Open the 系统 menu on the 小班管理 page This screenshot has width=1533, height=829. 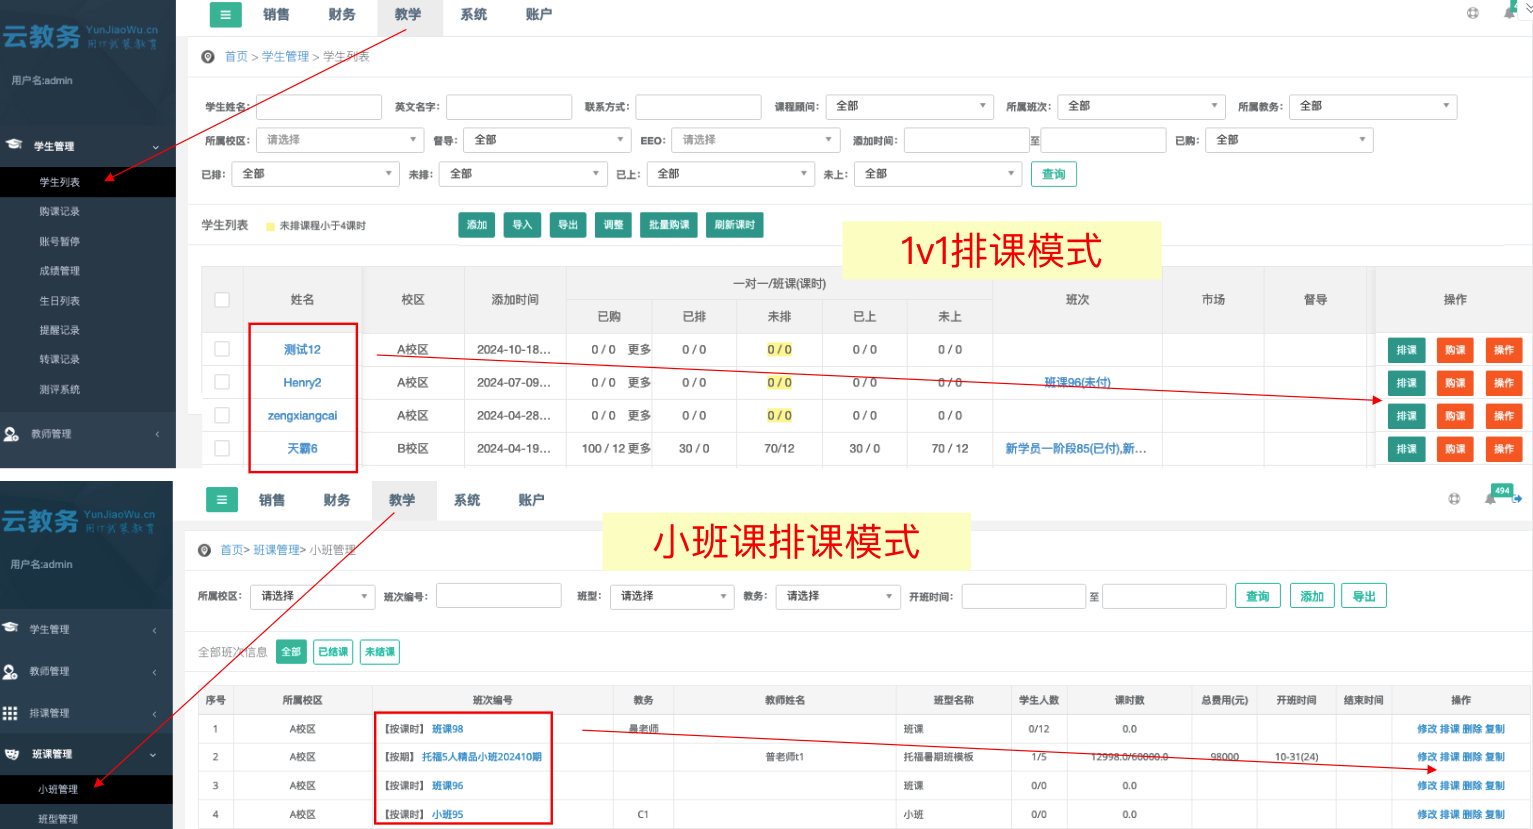[x=467, y=500]
